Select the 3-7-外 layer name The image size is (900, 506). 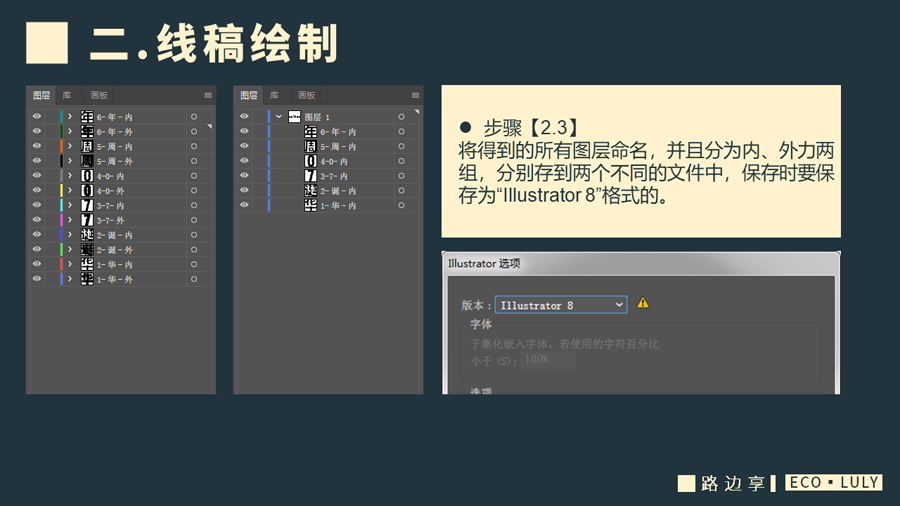[x=110, y=220]
